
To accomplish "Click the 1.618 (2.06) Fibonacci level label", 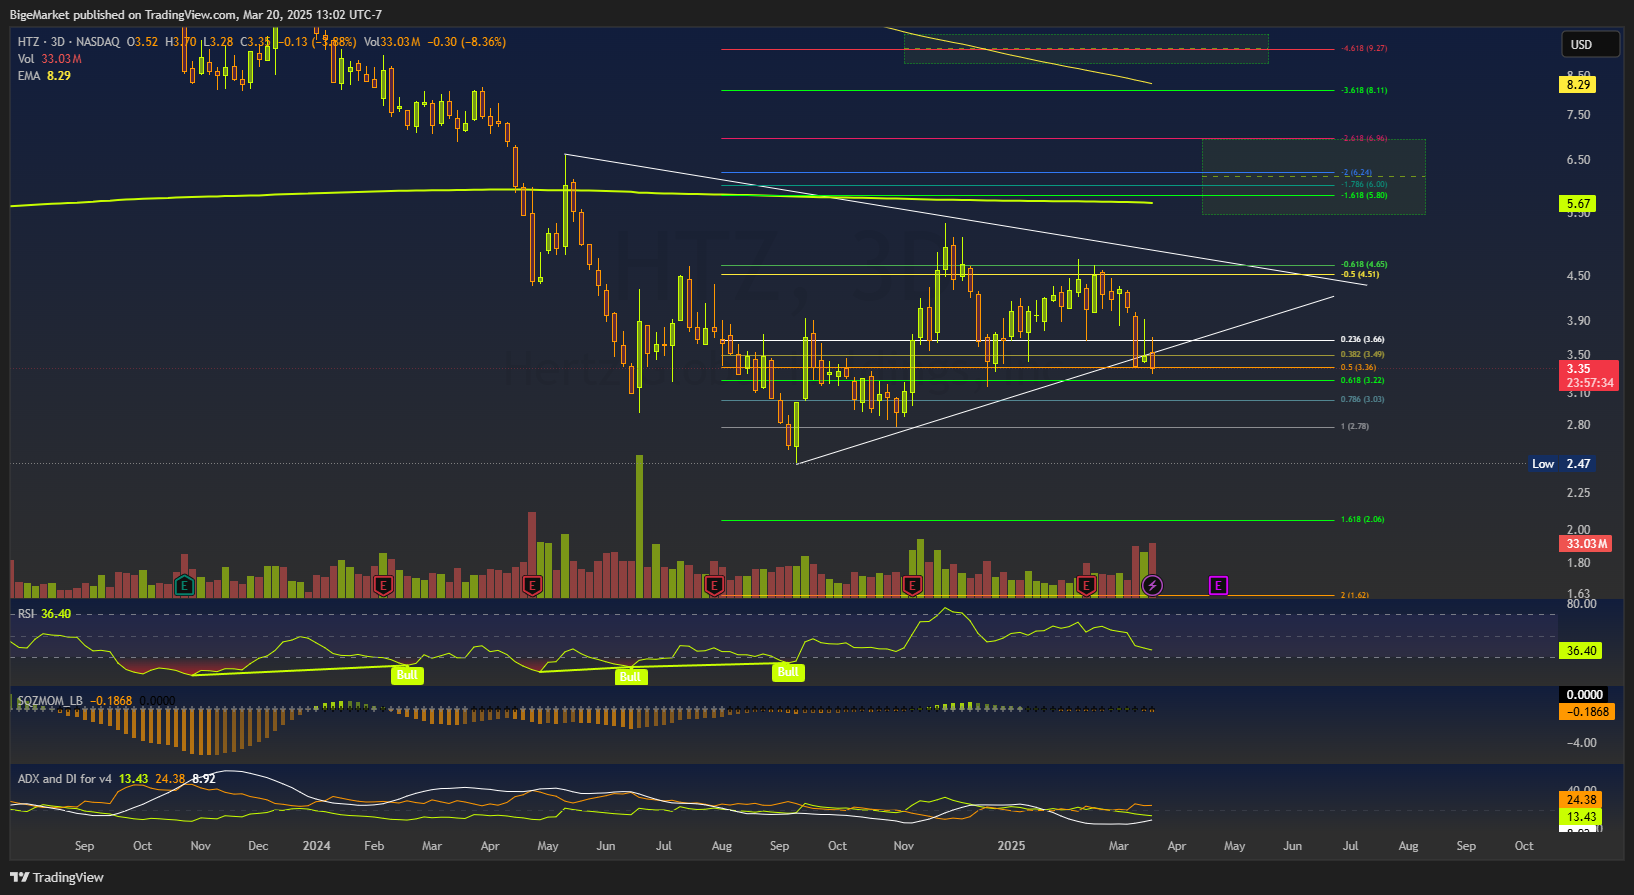I will [x=1362, y=520].
